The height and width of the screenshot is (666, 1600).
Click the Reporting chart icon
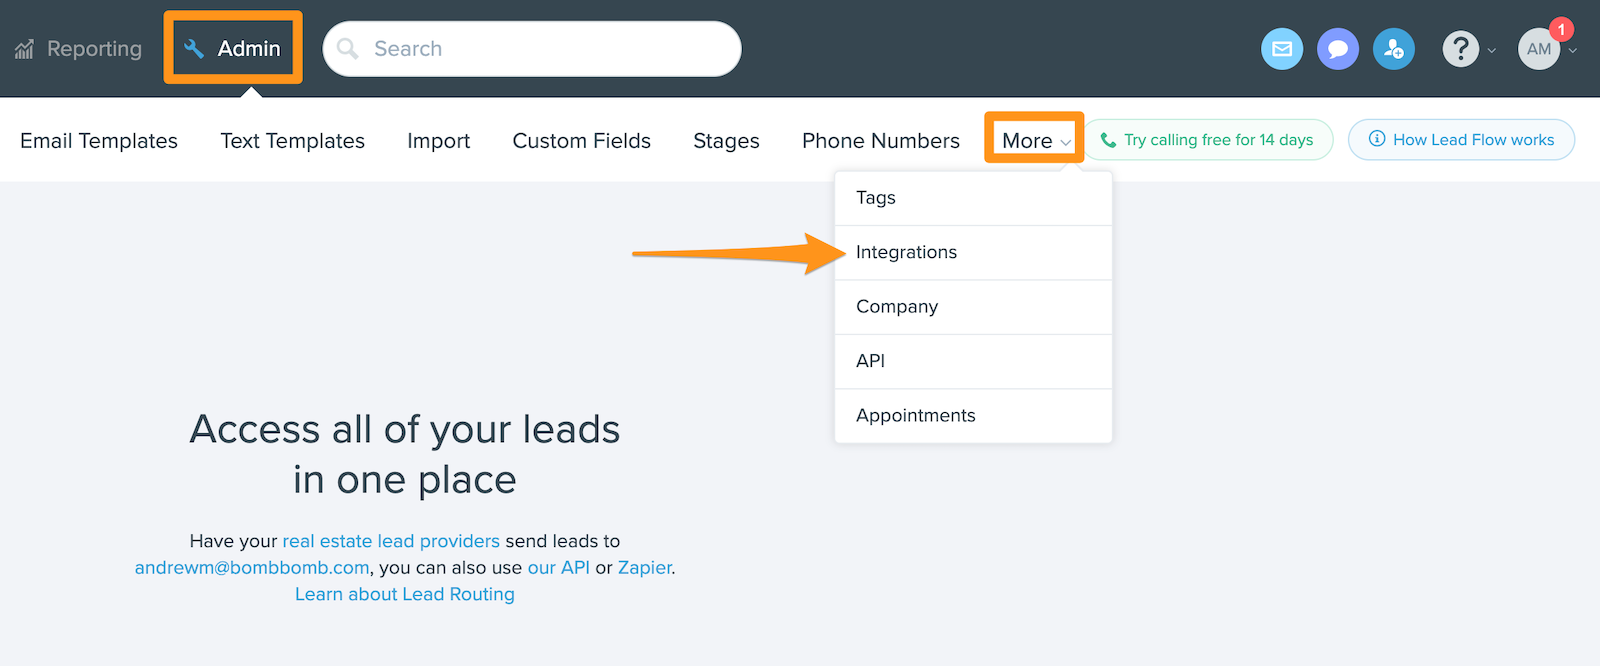tap(25, 49)
